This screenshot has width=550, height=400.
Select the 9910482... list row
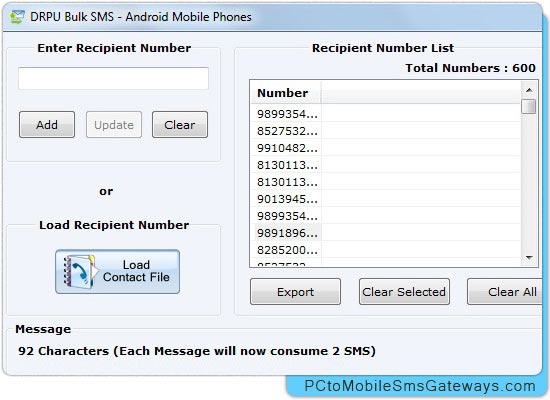point(386,148)
